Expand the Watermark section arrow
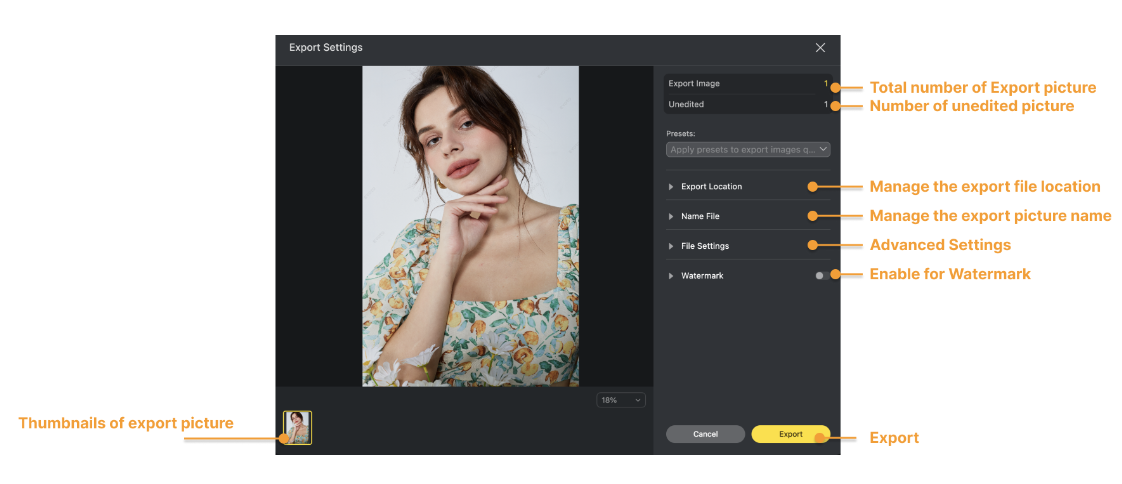The height and width of the screenshot is (484, 1122). point(671,276)
